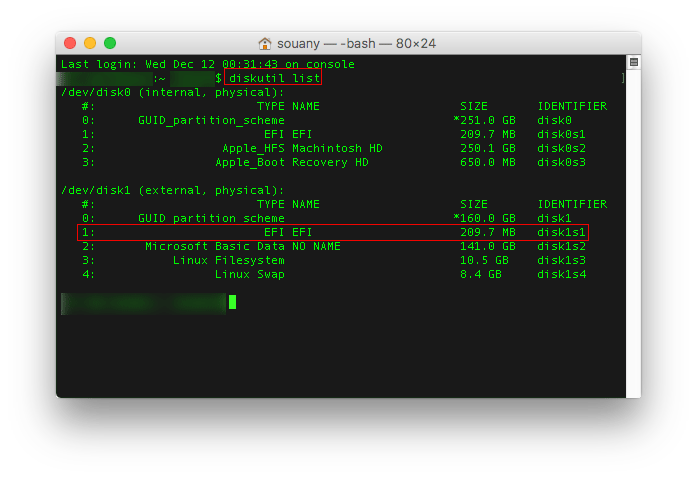697x478 pixels.
Task: Click the vertical scrollbar track of Terminal
Action: 633,233
